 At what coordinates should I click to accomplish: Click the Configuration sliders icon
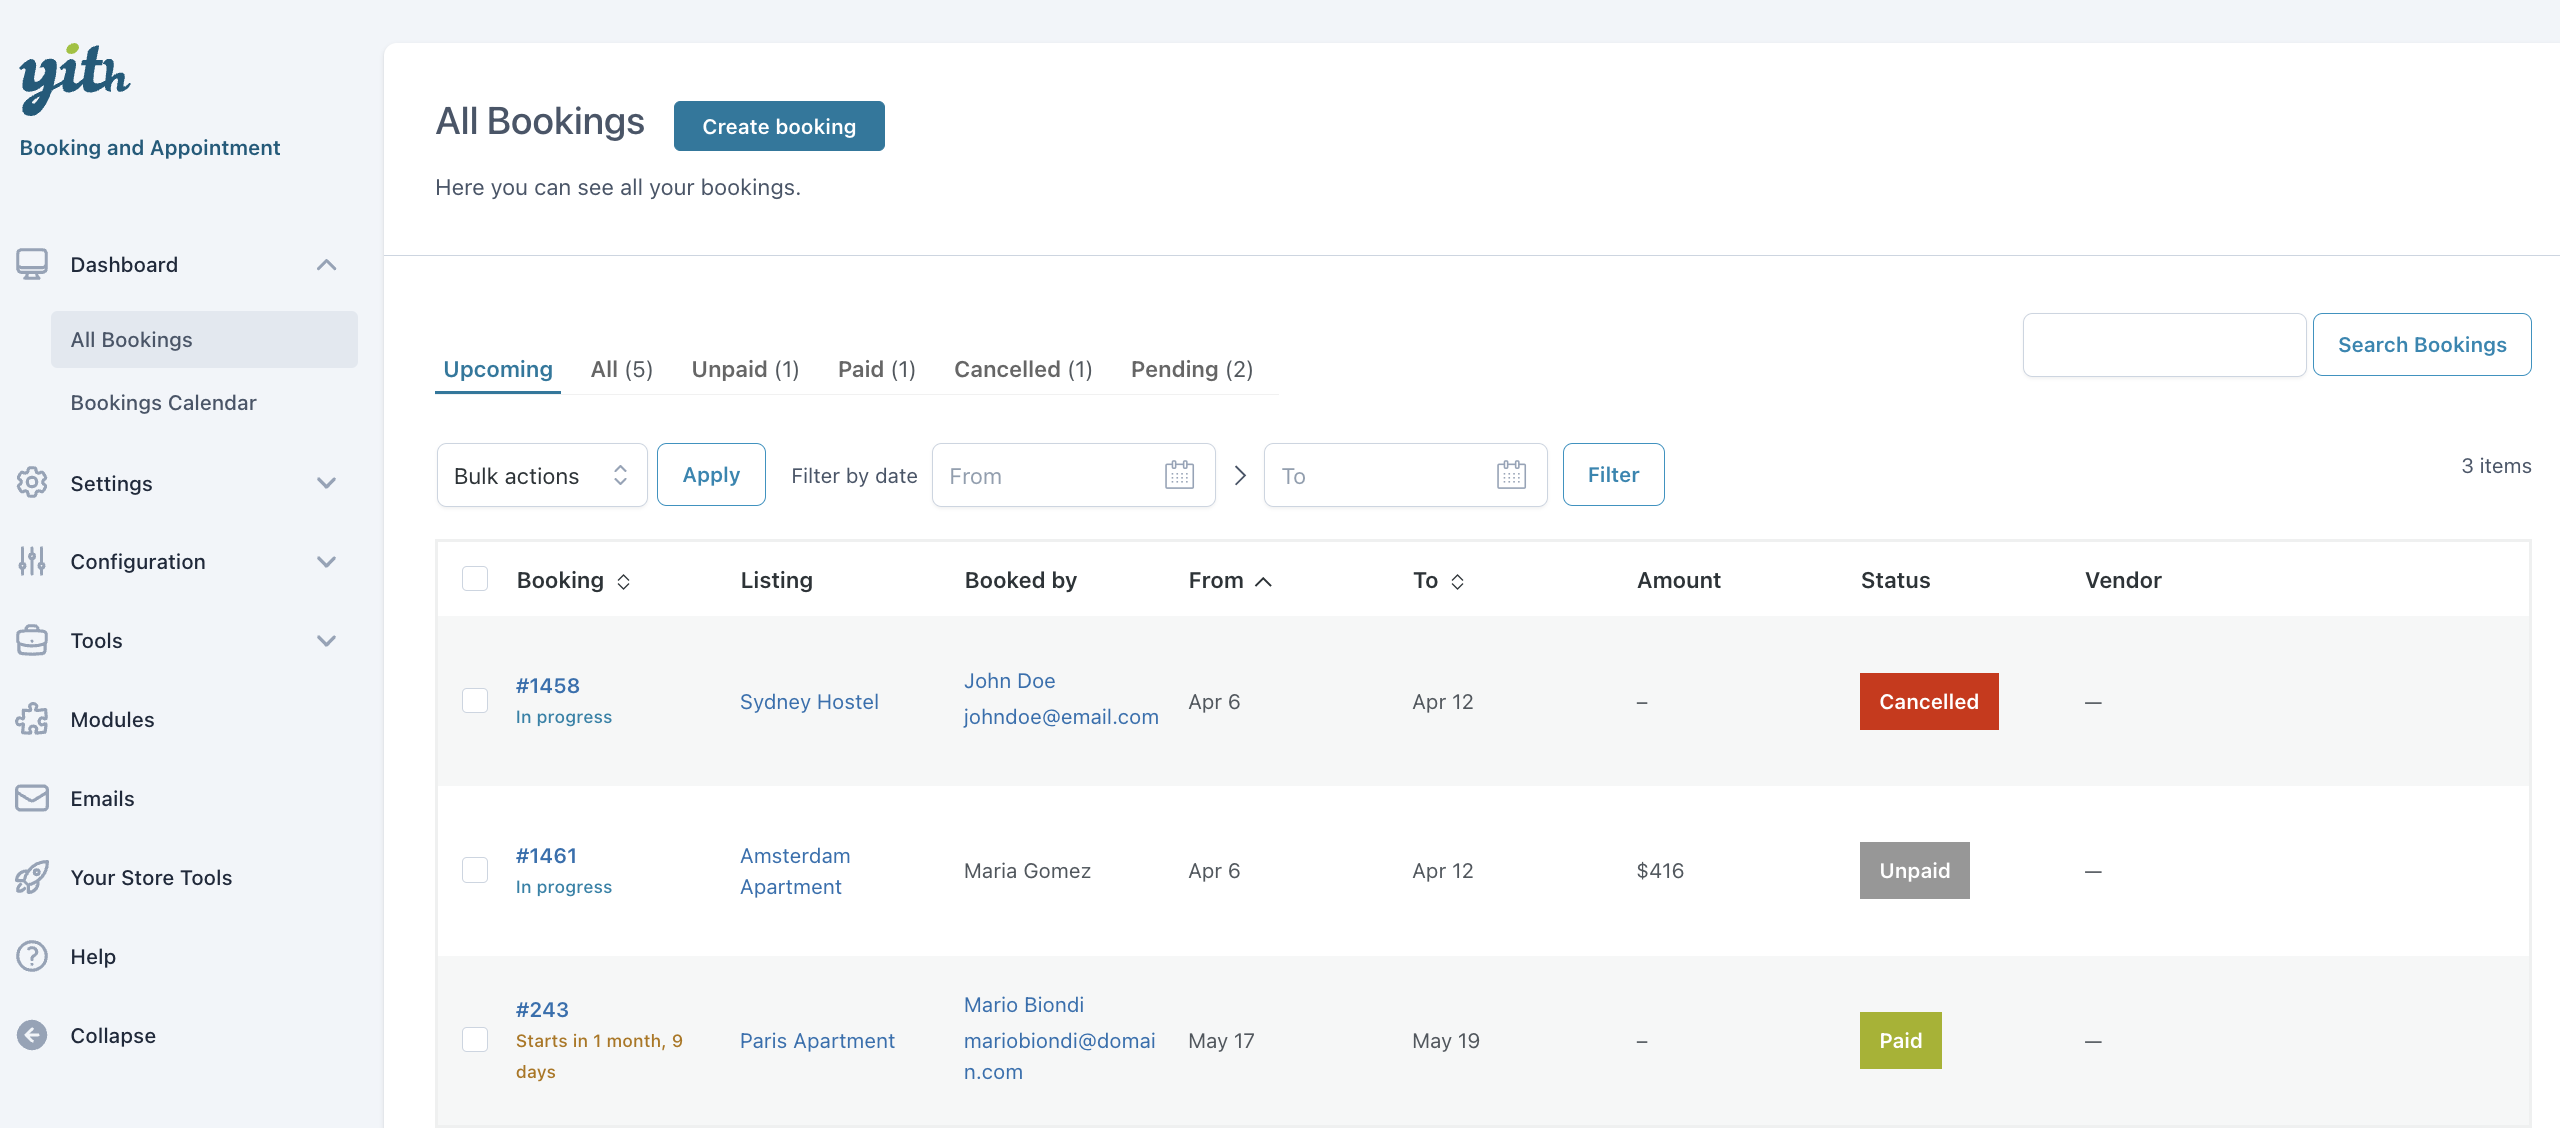coord(32,562)
